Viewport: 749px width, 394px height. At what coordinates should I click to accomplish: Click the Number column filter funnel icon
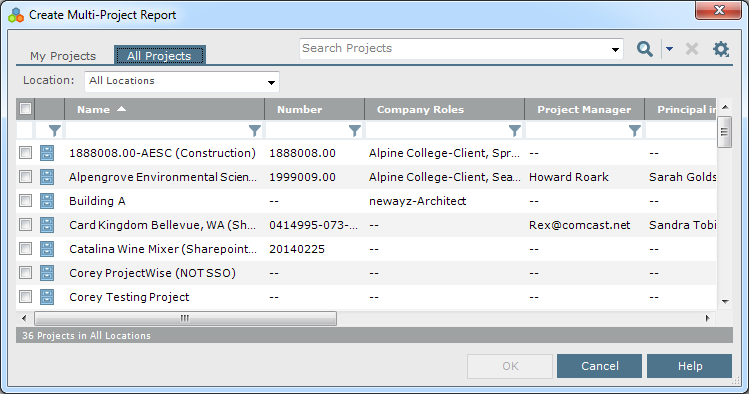pos(354,130)
